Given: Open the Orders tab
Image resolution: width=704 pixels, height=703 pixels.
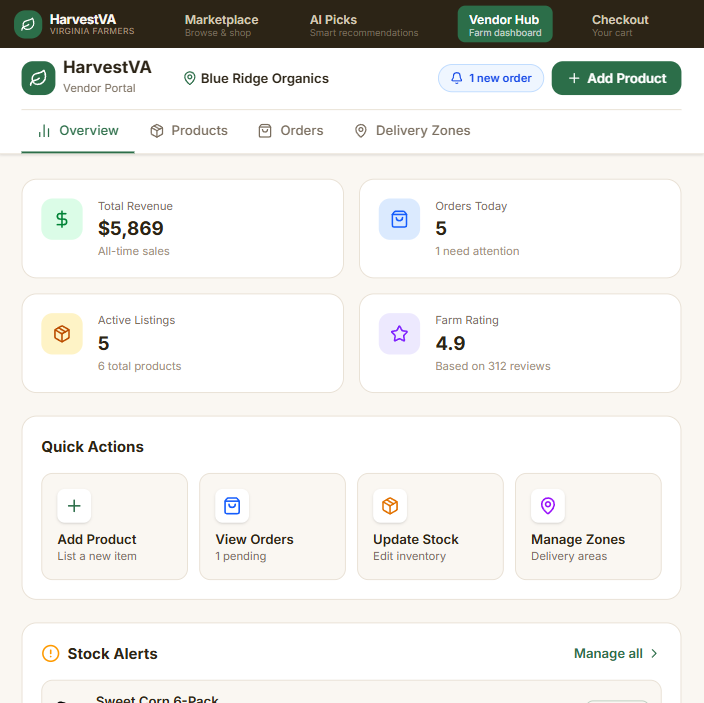Looking at the screenshot, I should click(291, 131).
